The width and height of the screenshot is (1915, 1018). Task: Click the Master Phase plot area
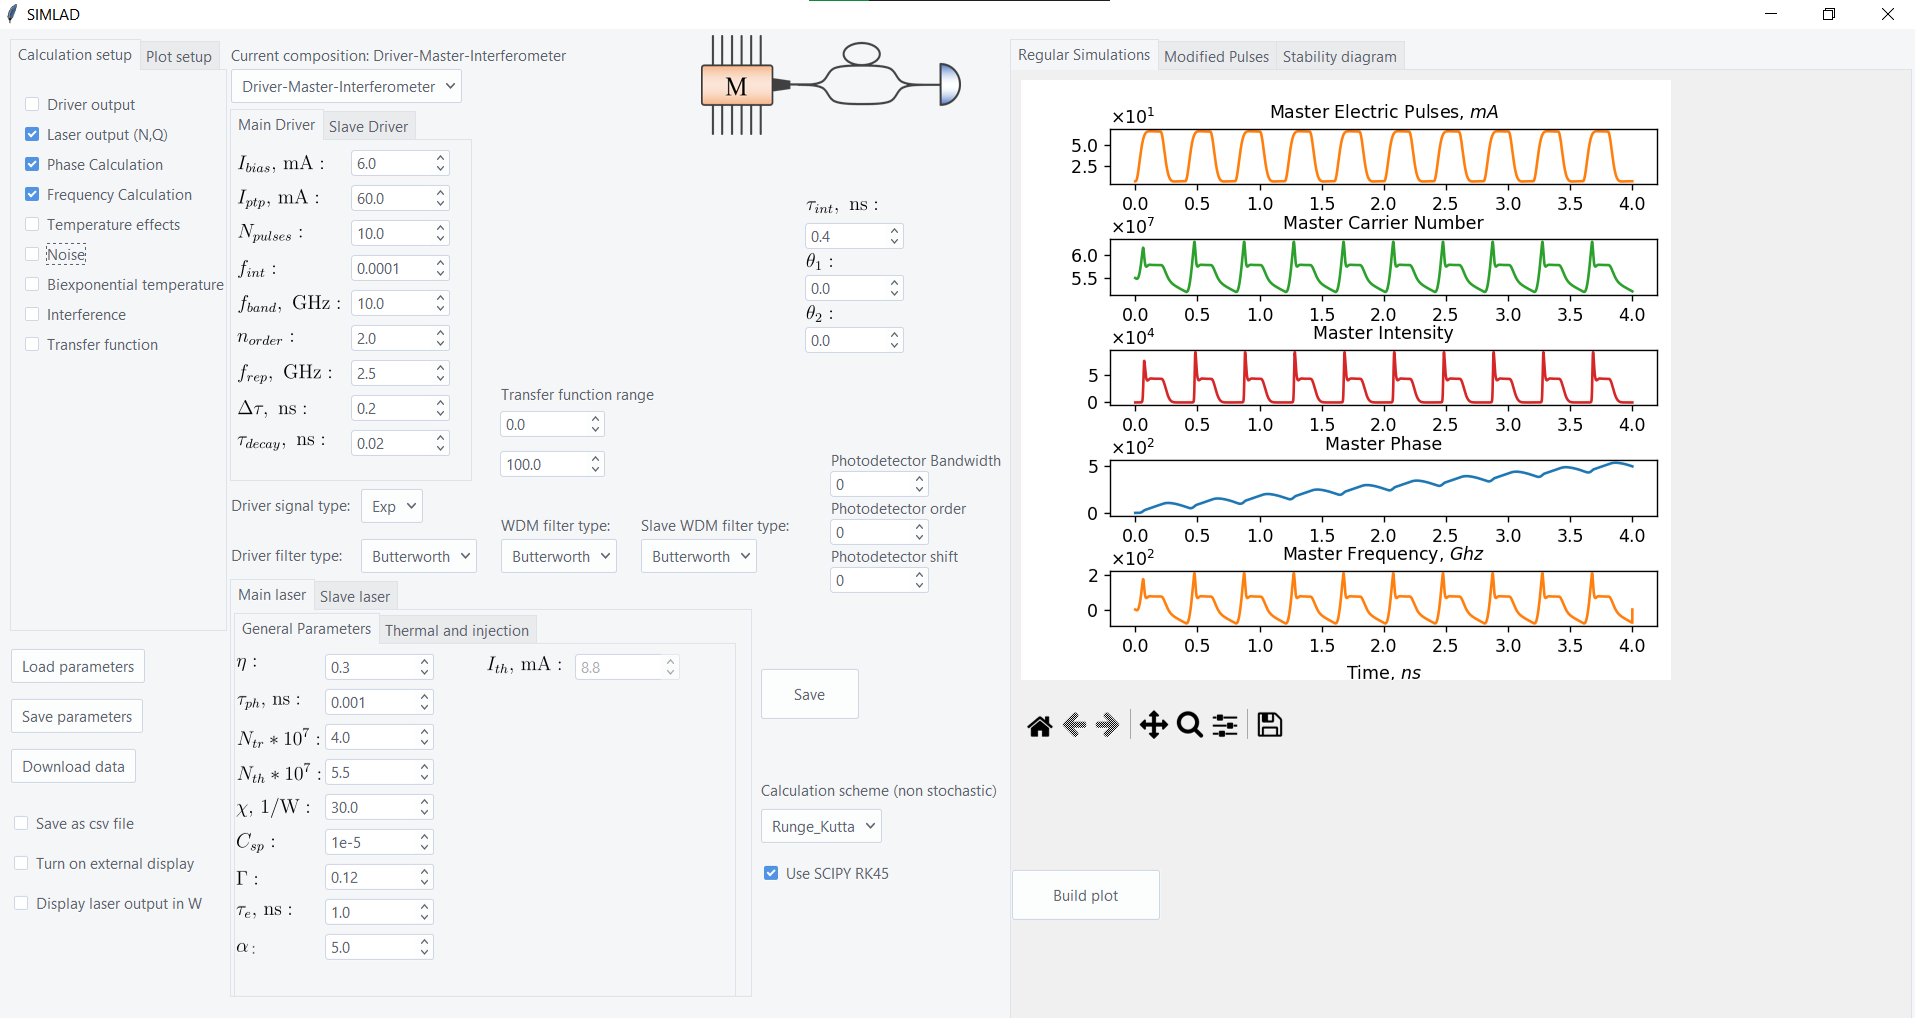pos(1383,488)
